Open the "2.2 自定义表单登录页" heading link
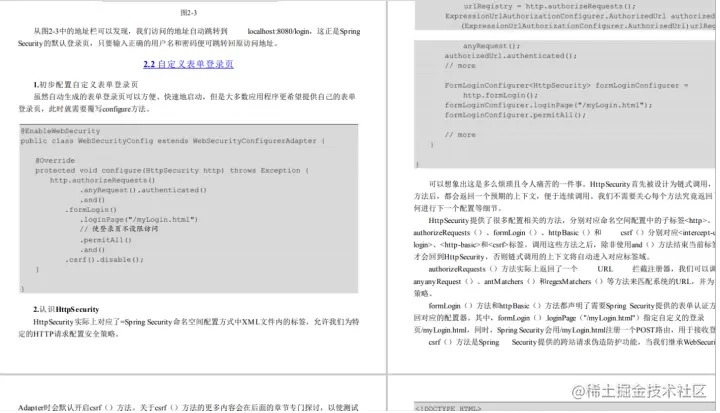 188,64
